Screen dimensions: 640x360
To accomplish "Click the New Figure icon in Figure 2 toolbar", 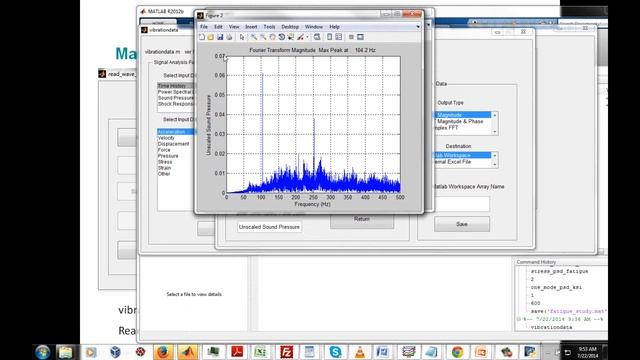I will coord(202,37).
